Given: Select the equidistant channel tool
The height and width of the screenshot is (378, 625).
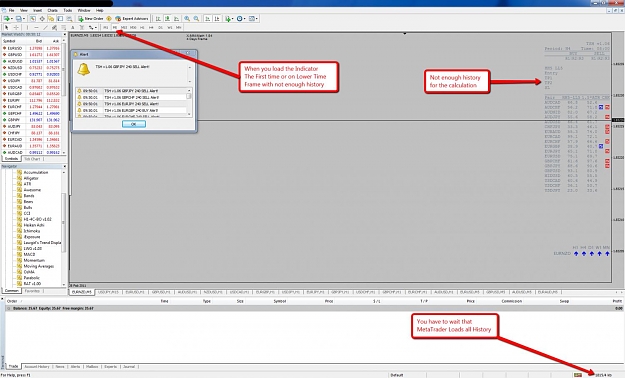Looking at the screenshot, I should (x=55, y=28).
